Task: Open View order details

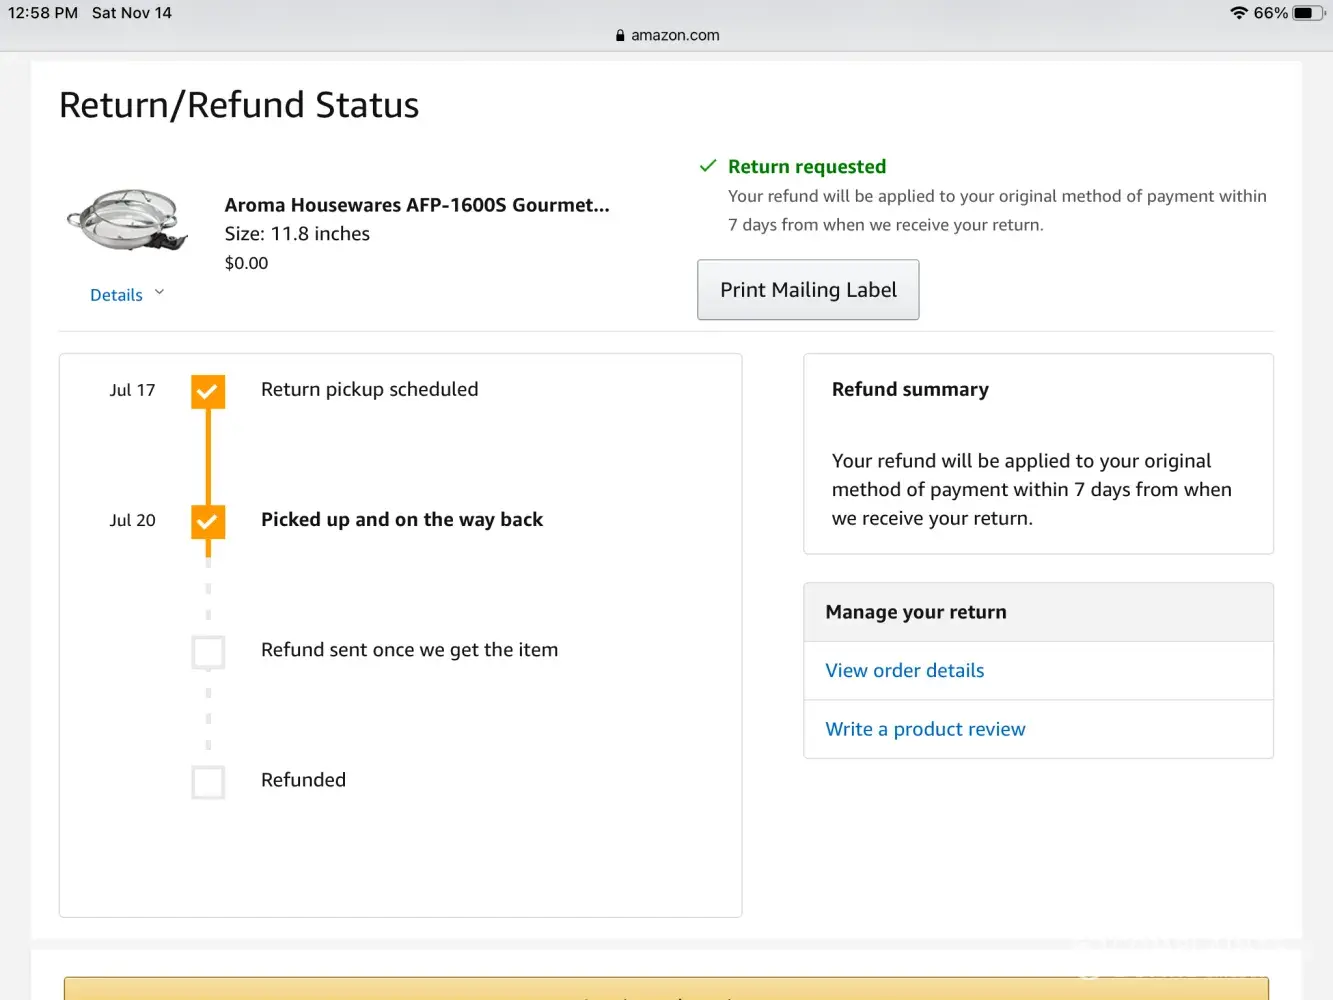Action: tap(904, 671)
